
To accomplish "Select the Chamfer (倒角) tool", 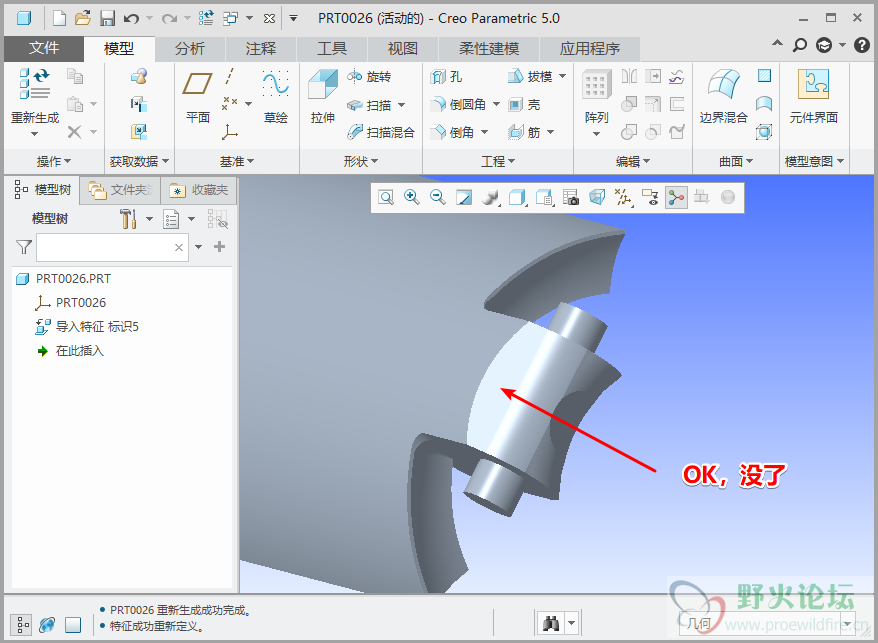I will point(452,132).
